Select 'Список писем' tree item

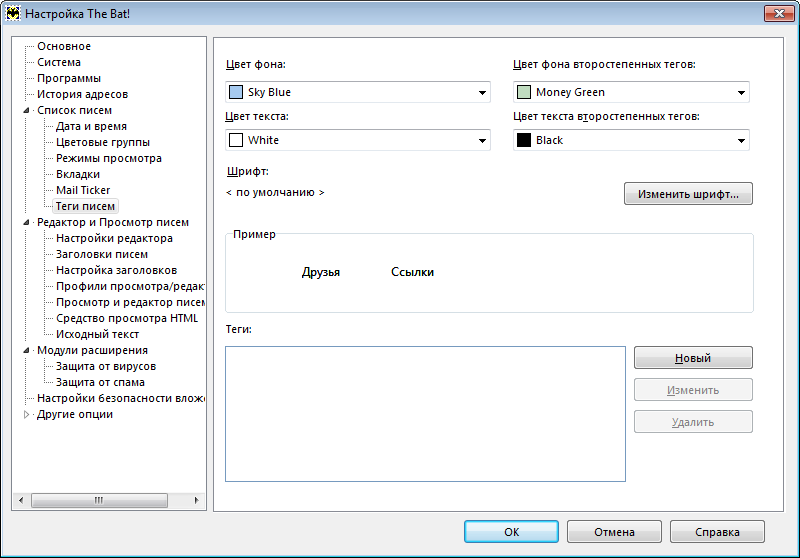click(x=74, y=110)
